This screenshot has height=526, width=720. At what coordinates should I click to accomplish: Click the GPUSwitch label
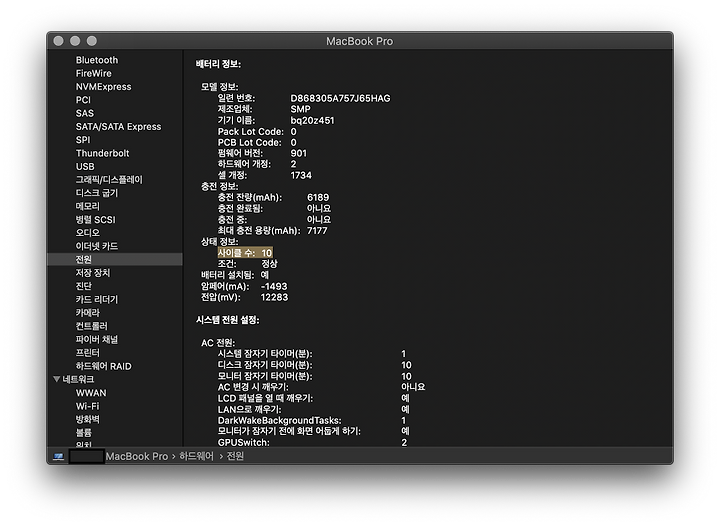[243, 442]
